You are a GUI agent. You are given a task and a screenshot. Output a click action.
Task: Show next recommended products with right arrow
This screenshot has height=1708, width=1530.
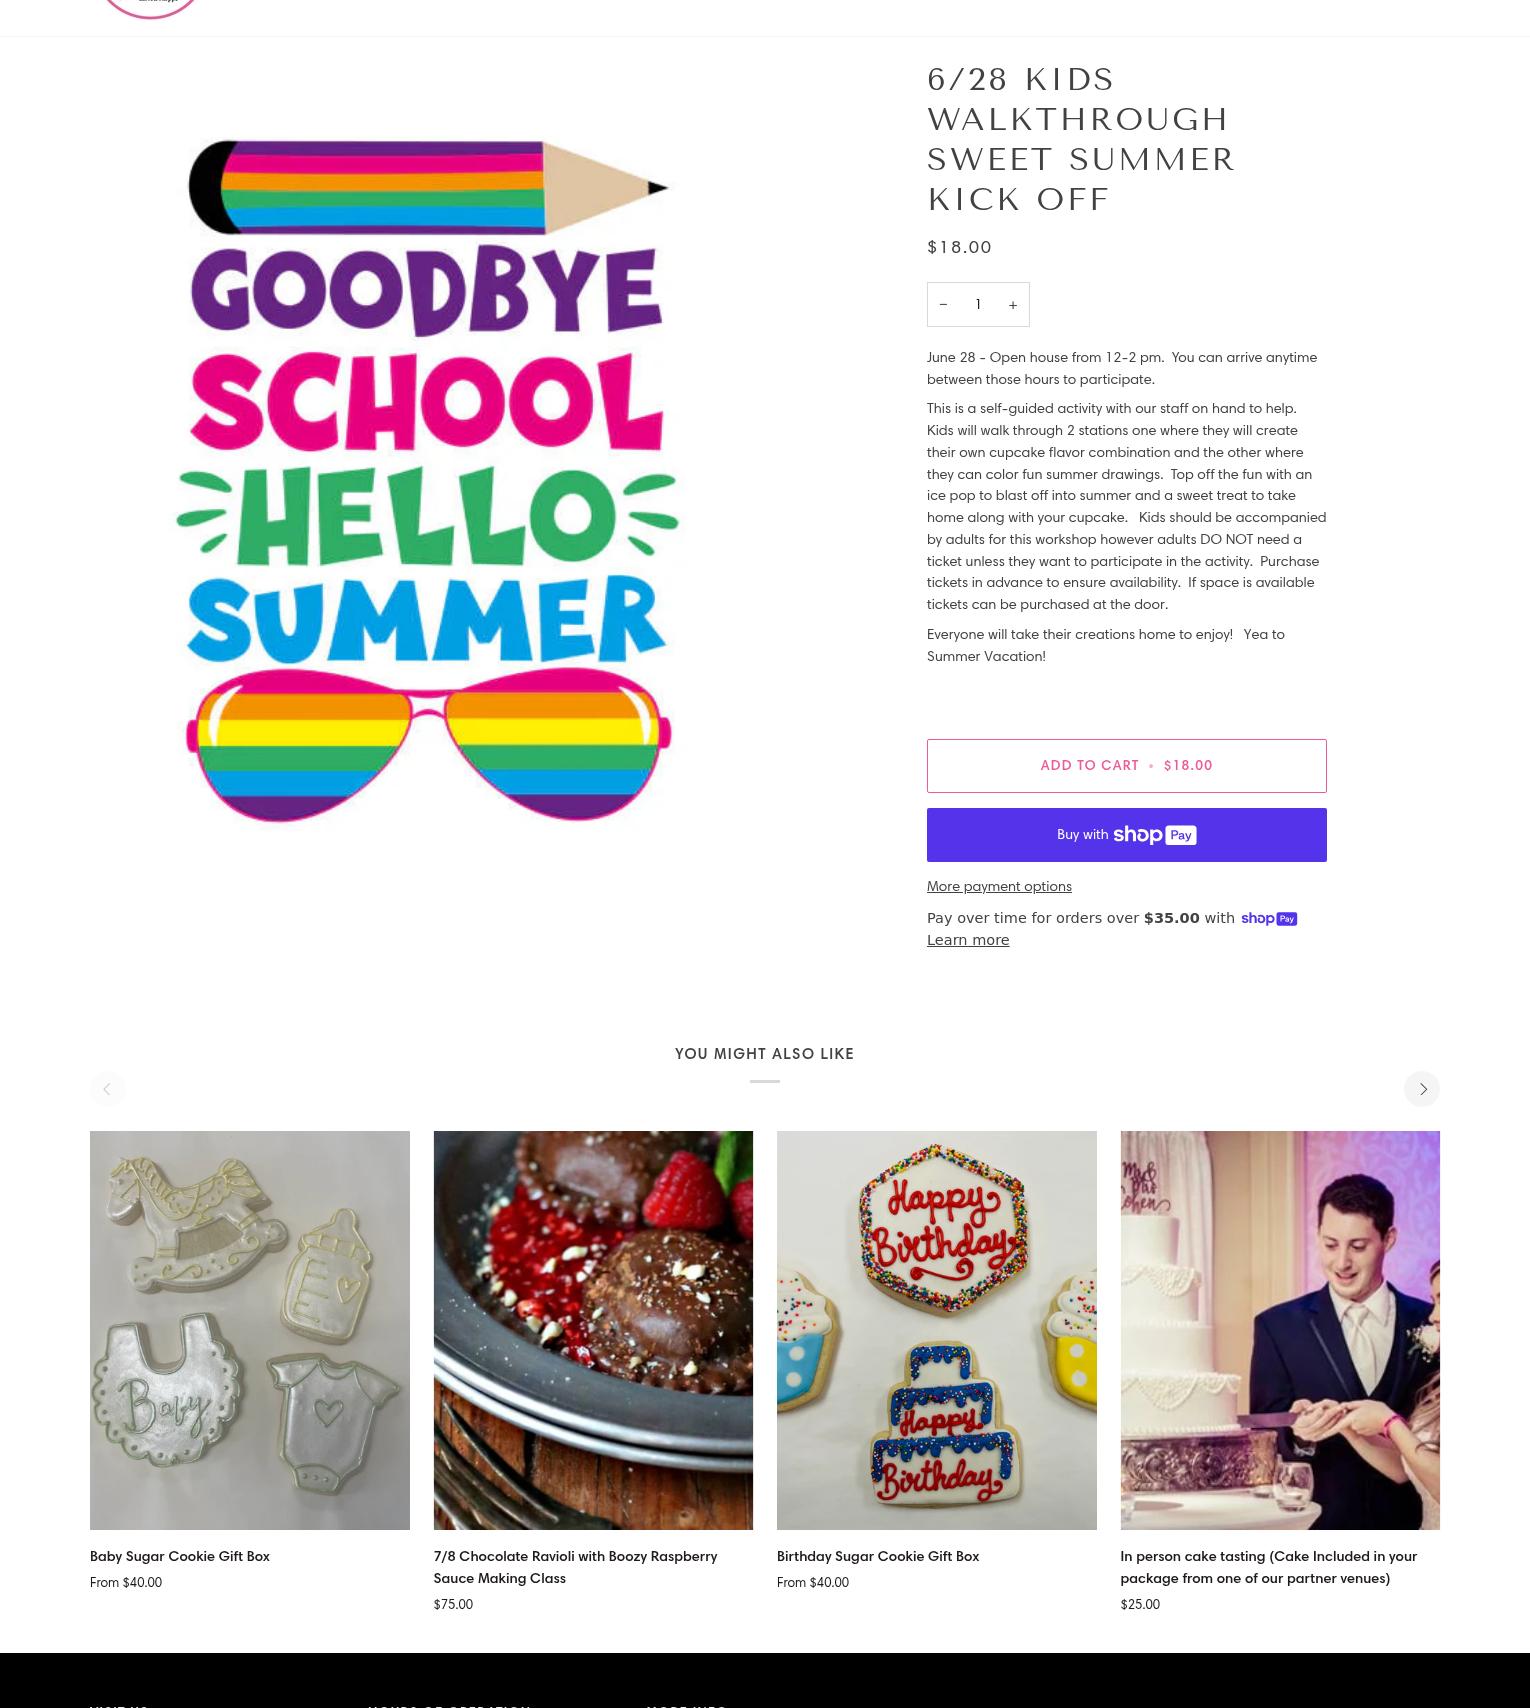[x=1422, y=1089]
